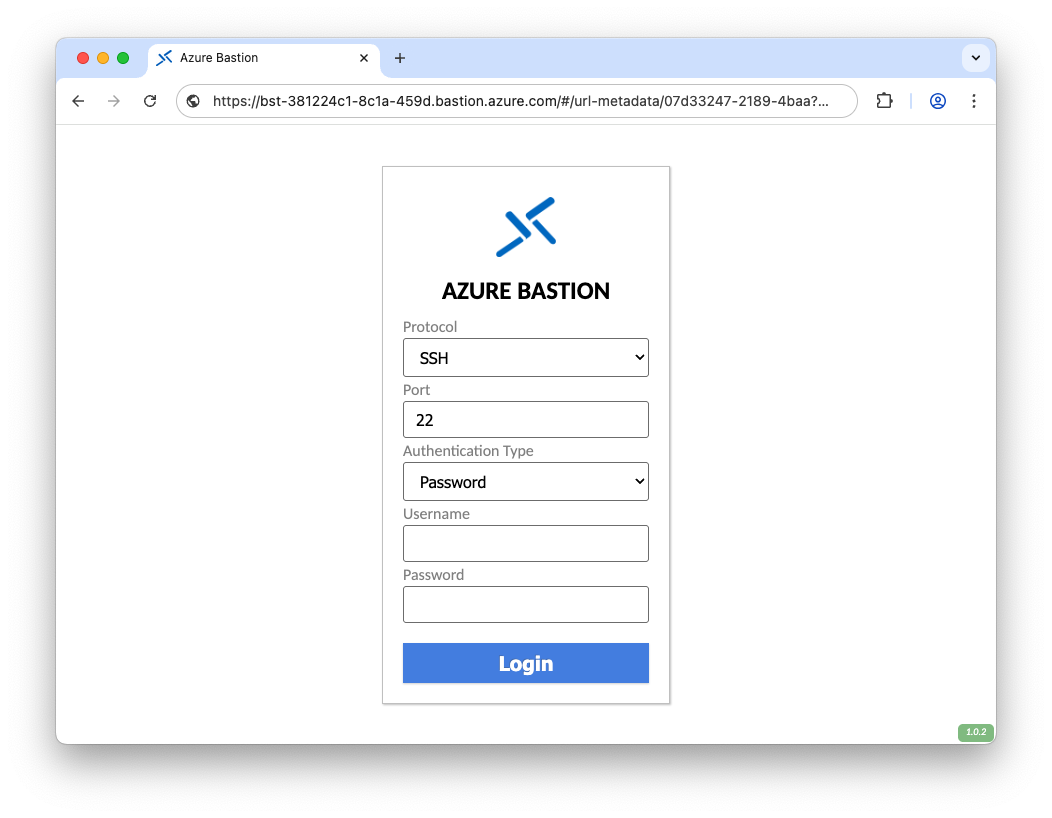This screenshot has height=818, width=1052.
Task: Click the Authentication Type label
Action: tap(468, 451)
